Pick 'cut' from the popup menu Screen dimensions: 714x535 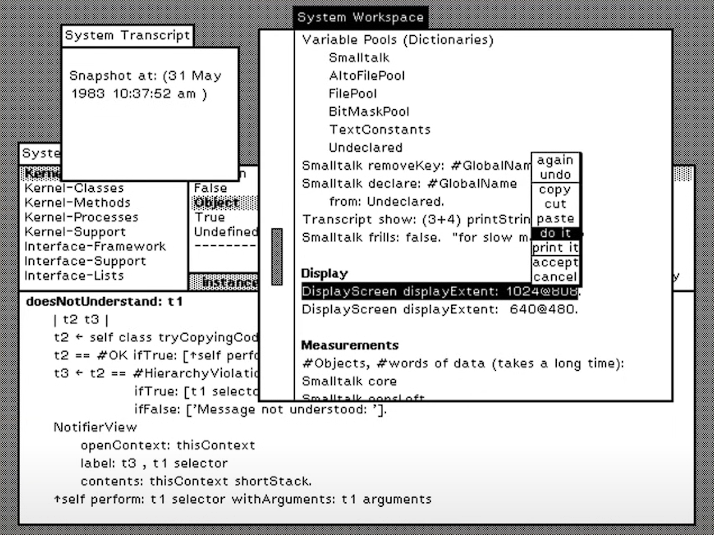[555, 204]
